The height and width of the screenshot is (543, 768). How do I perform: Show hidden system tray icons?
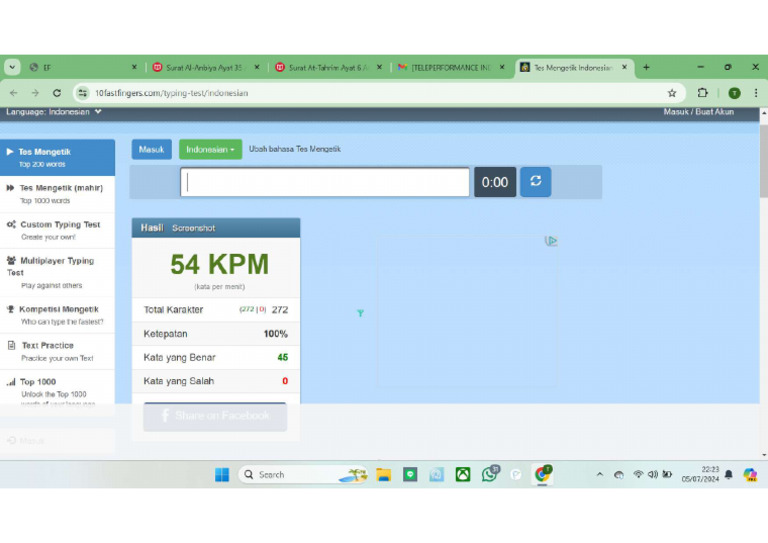pyautogui.click(x=600, y=474)
